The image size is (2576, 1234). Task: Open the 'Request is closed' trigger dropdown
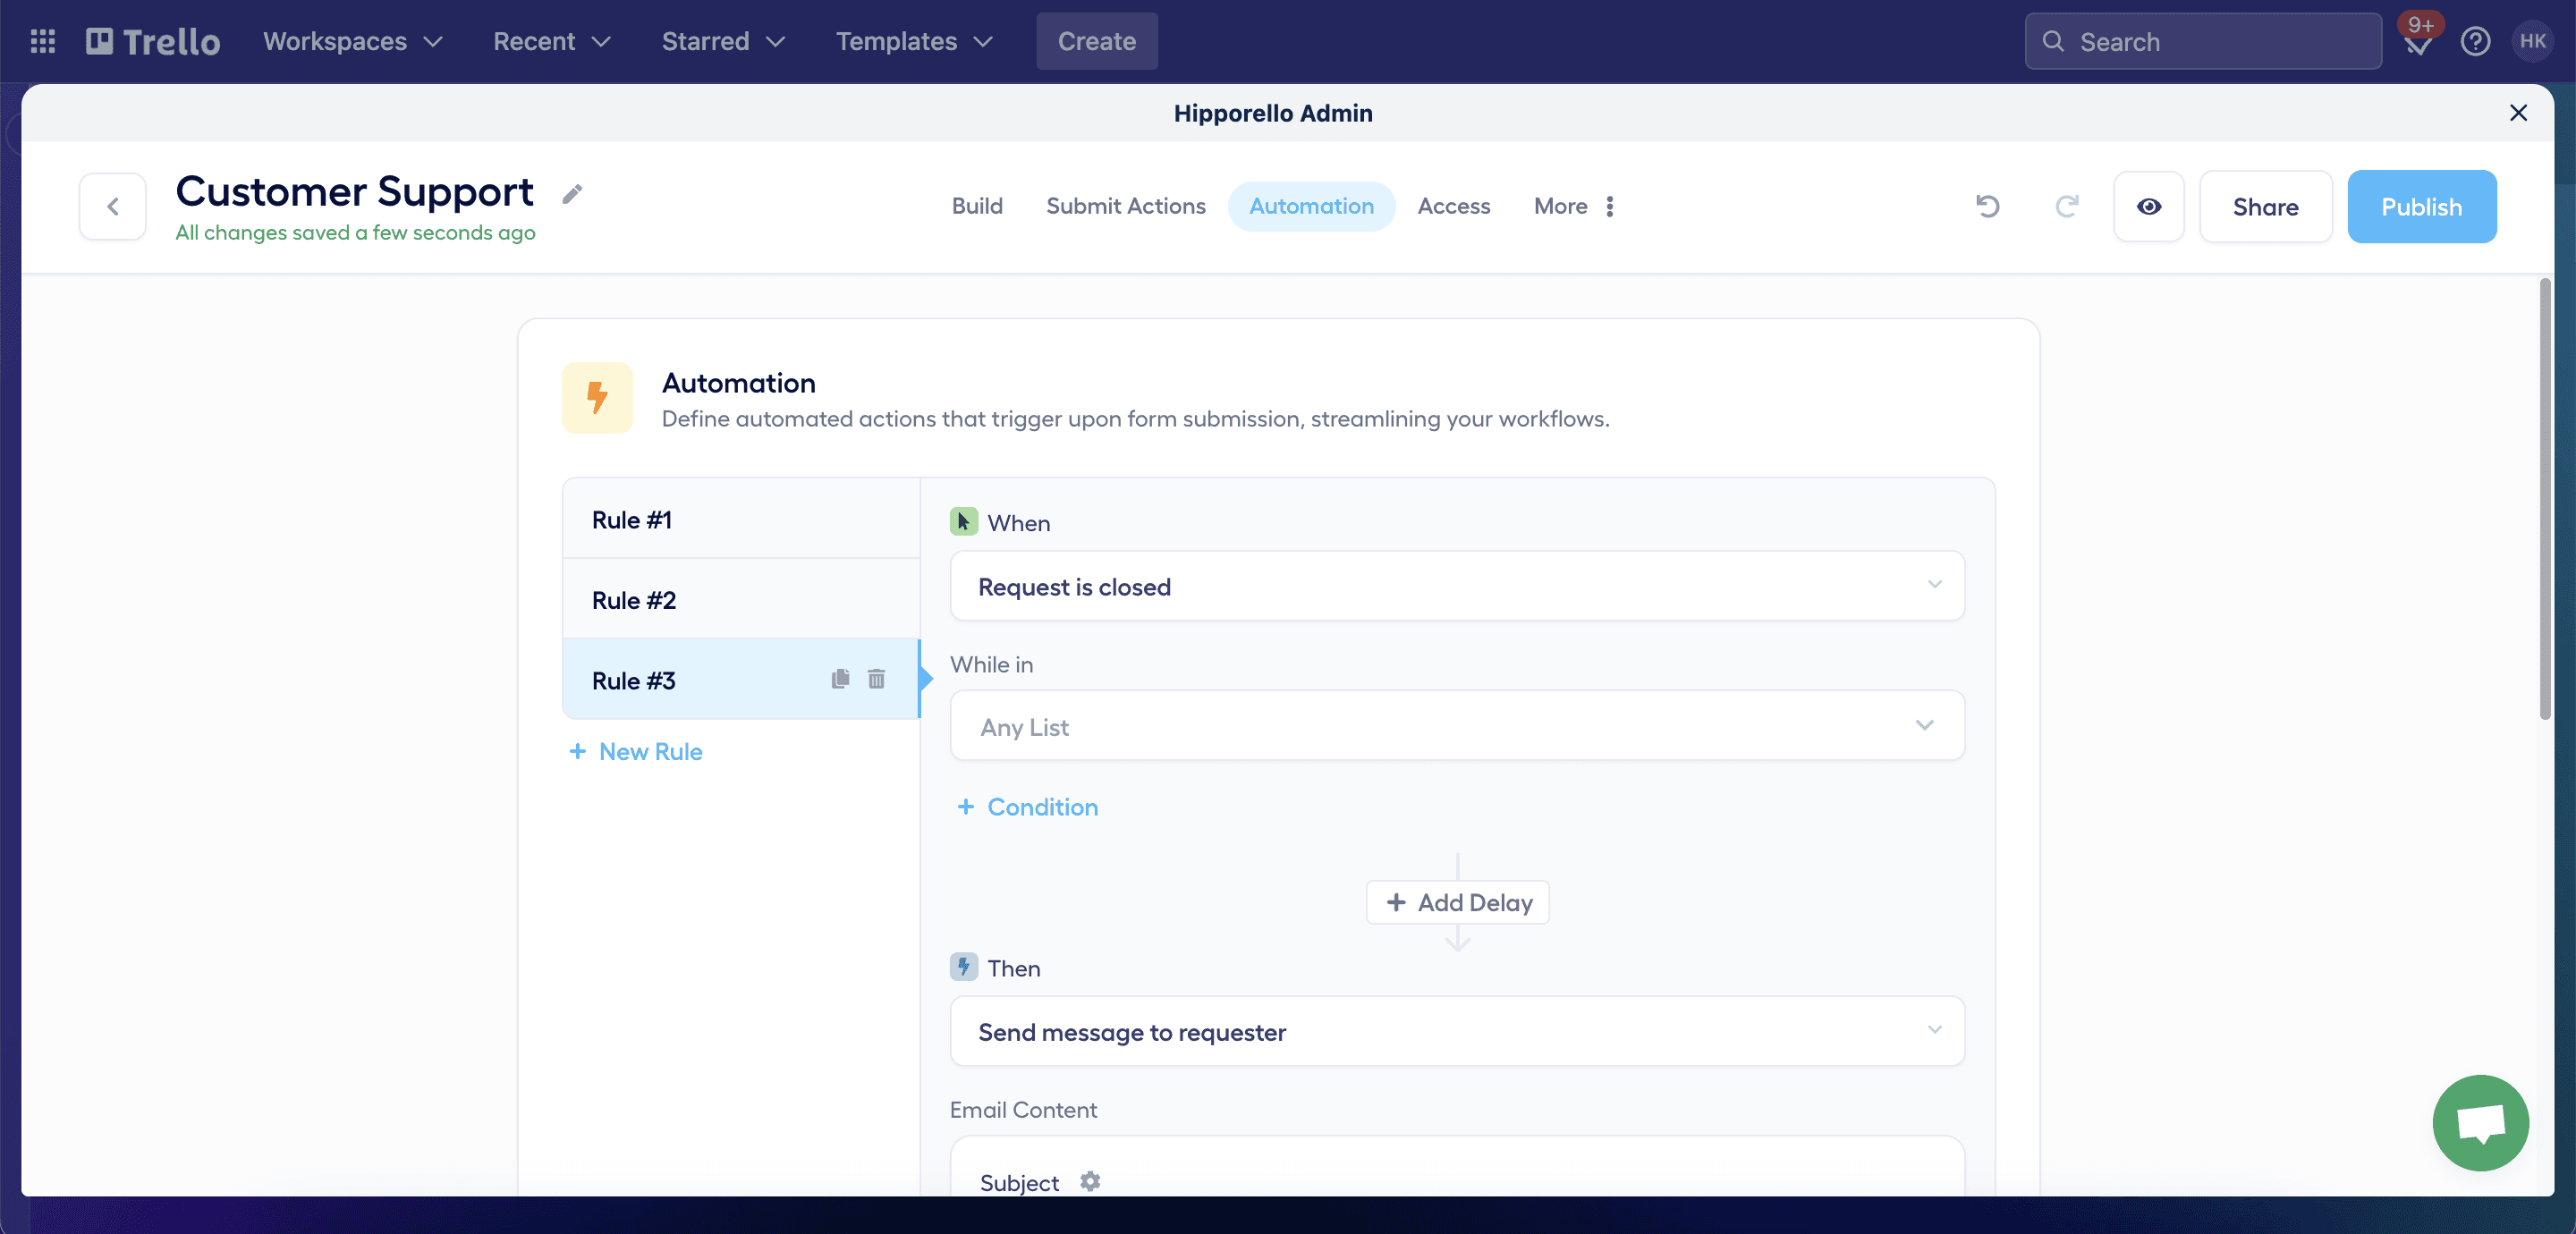click(1457, 586)
